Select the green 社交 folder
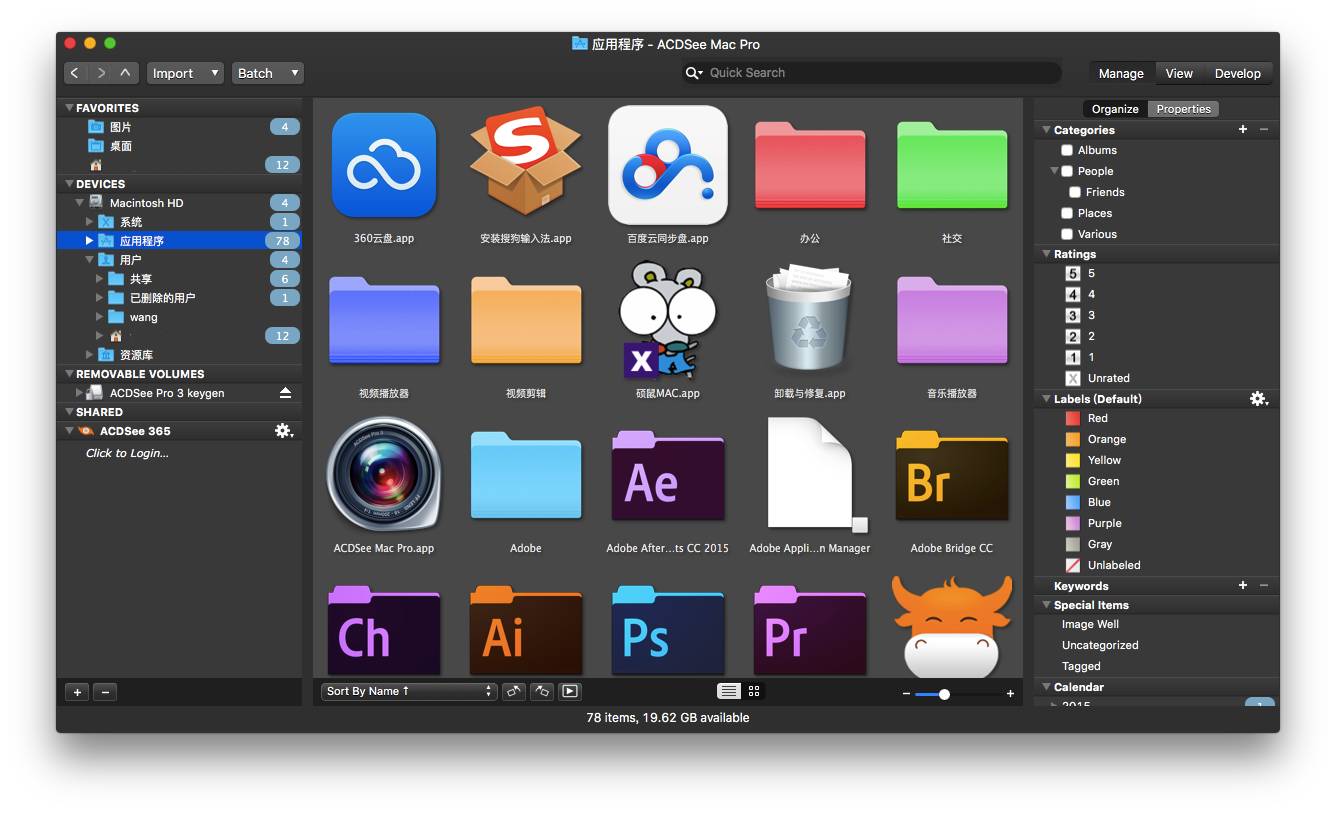1336x813 pixels. pyautogui.click(x=952, y=166)
